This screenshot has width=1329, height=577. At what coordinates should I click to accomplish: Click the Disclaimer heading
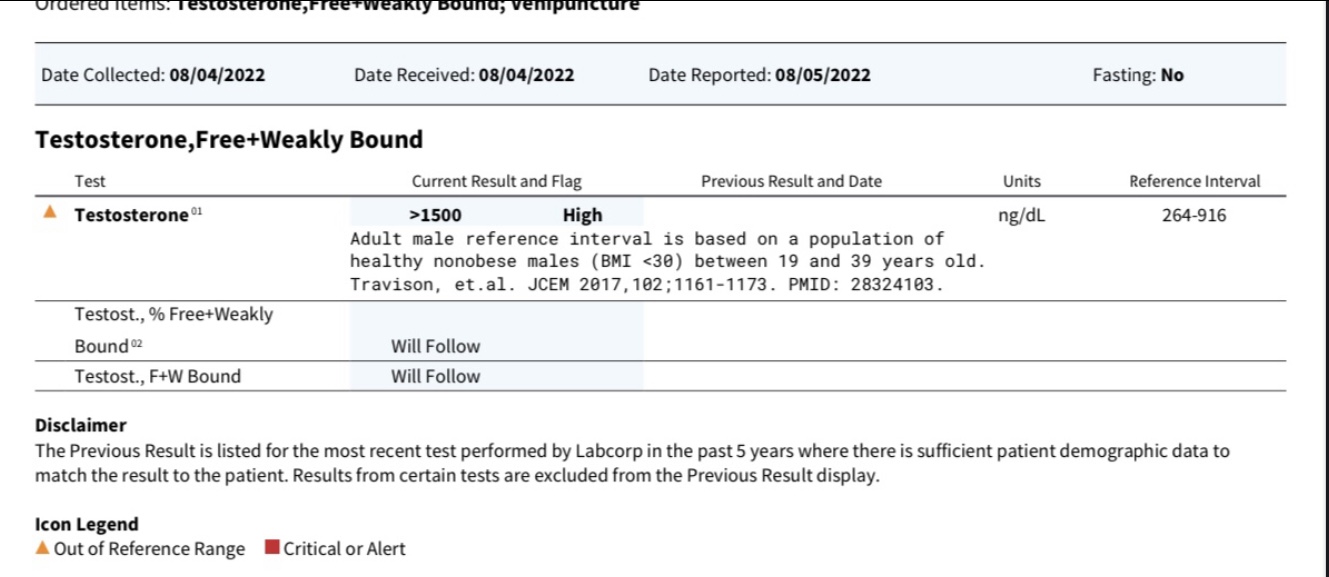pos(81,425)
